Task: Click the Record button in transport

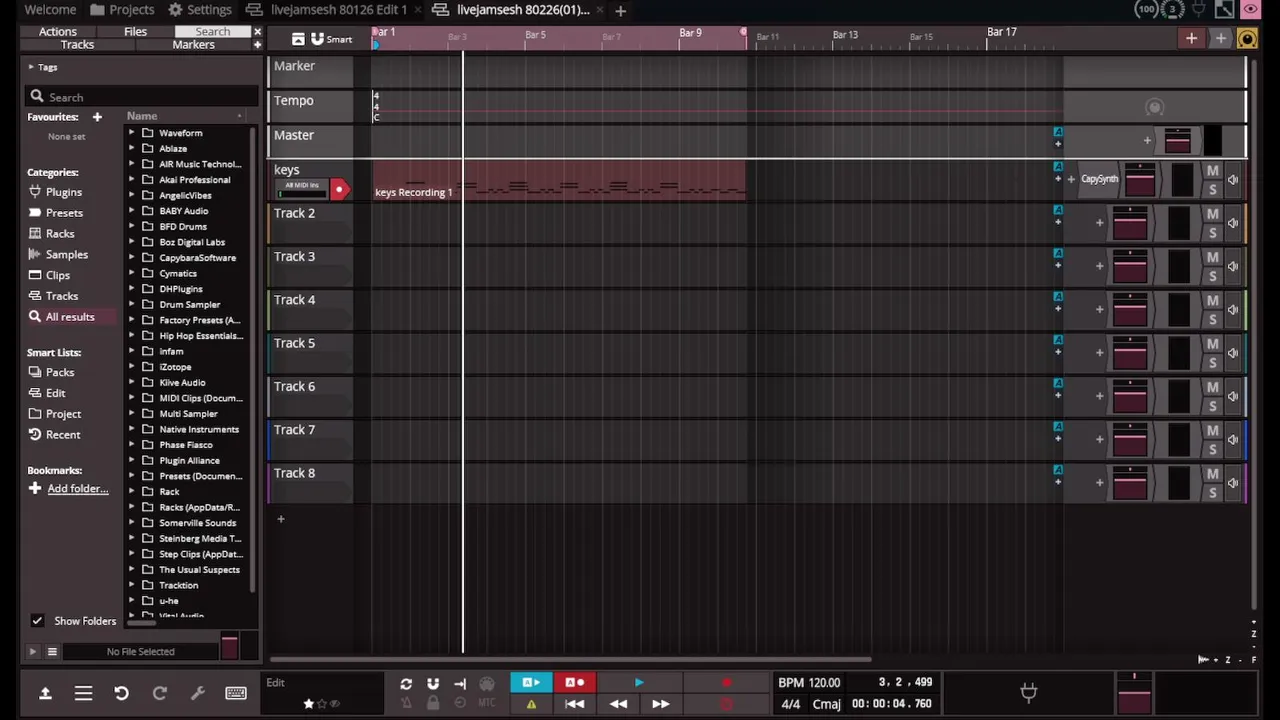Action: [726, 683]
